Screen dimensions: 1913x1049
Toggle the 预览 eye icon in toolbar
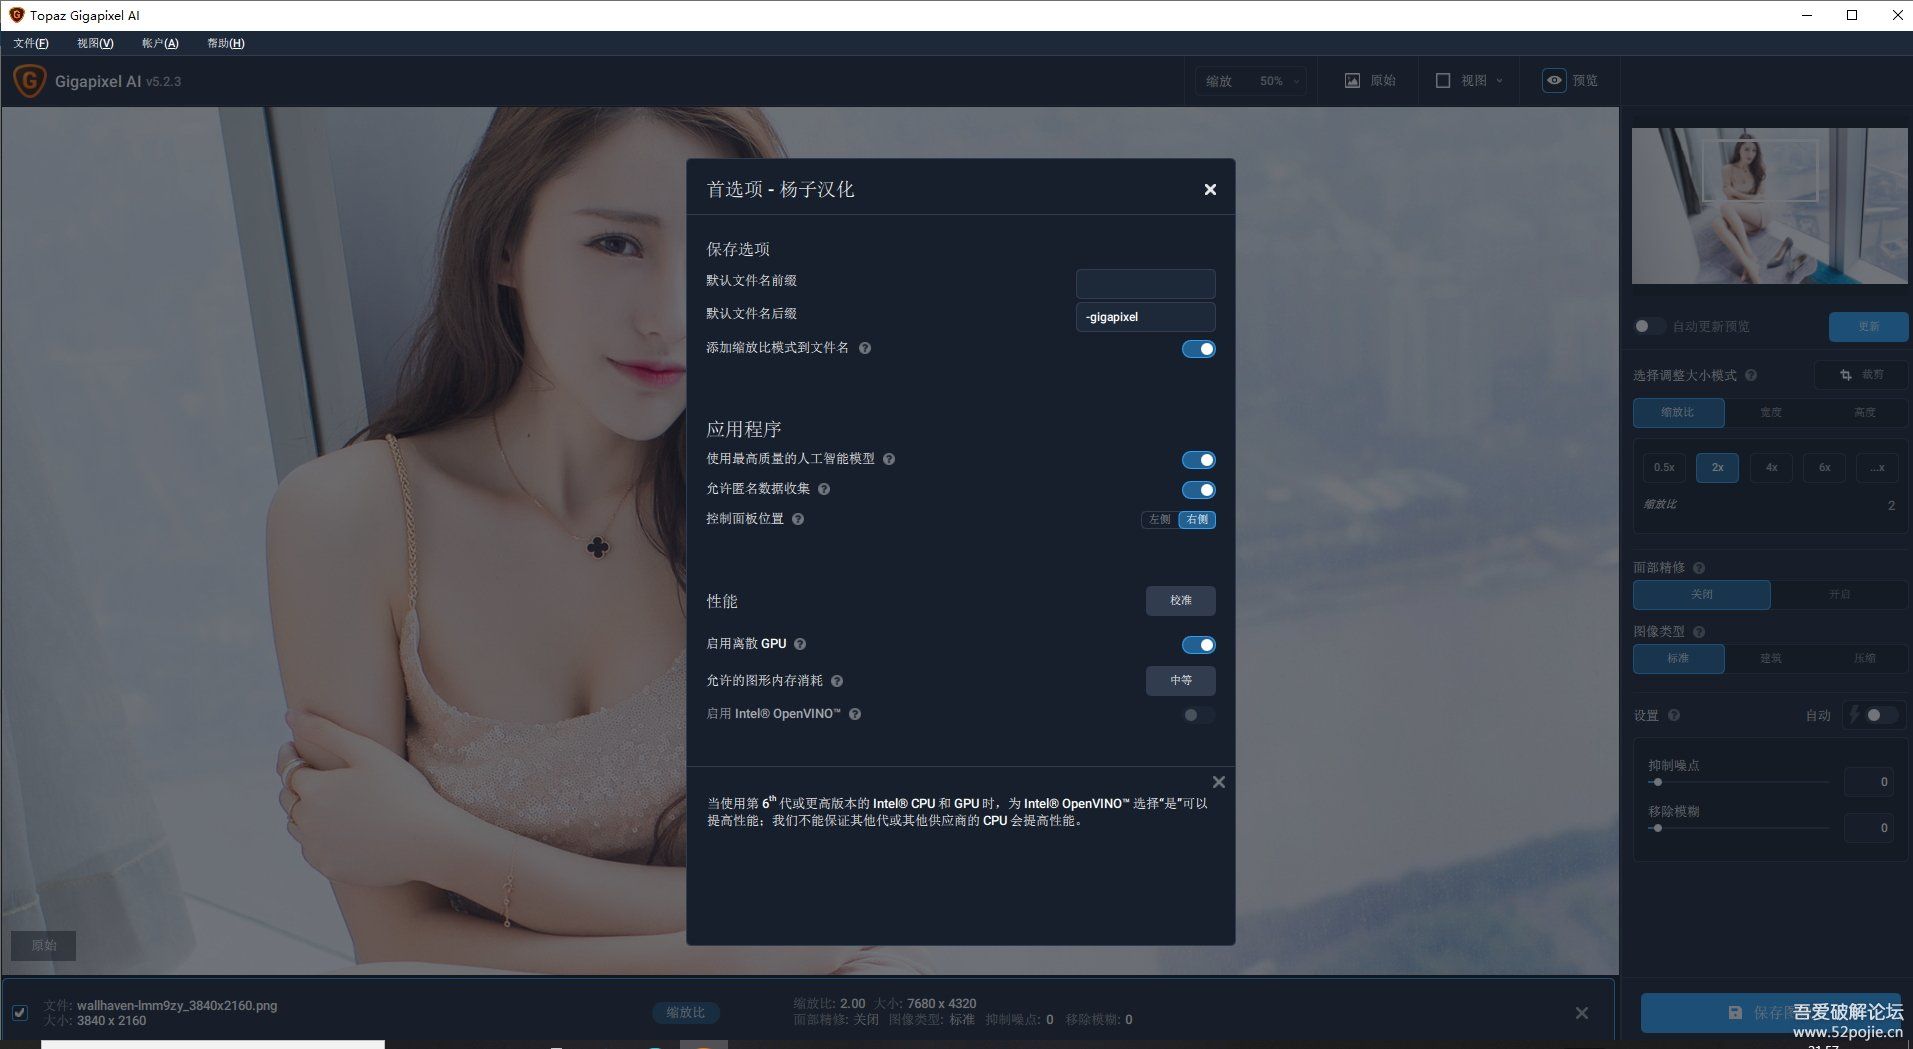tap(1553, 80)
